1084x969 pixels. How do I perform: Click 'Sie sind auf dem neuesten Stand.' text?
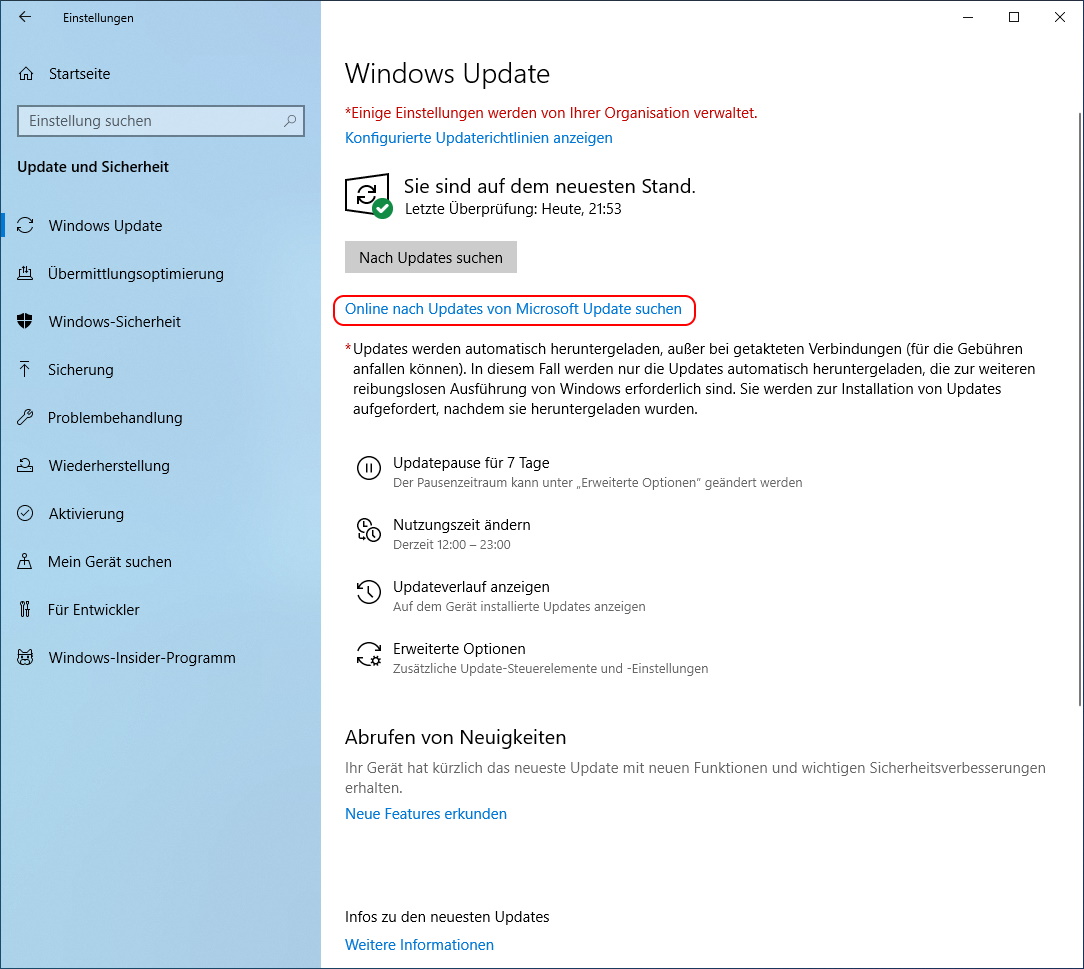pyautogui.click(x=550, y=186)
